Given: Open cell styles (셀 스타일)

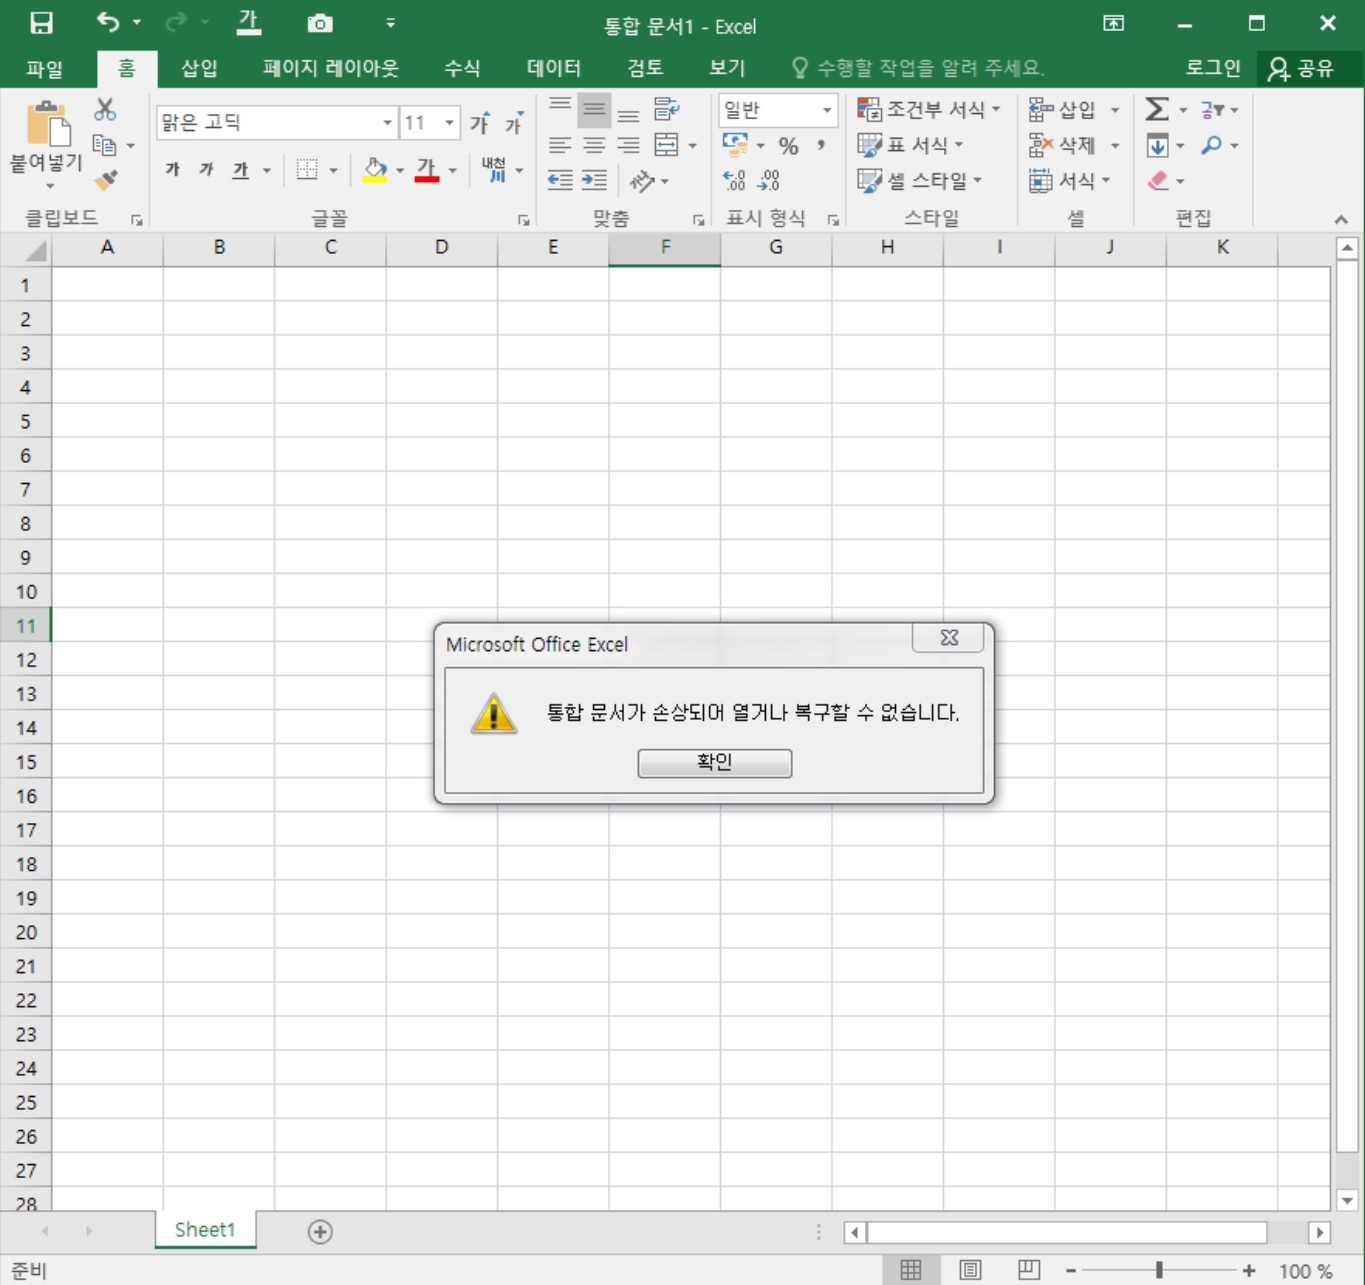Looking at the screenshot, I should click(921, 181).
